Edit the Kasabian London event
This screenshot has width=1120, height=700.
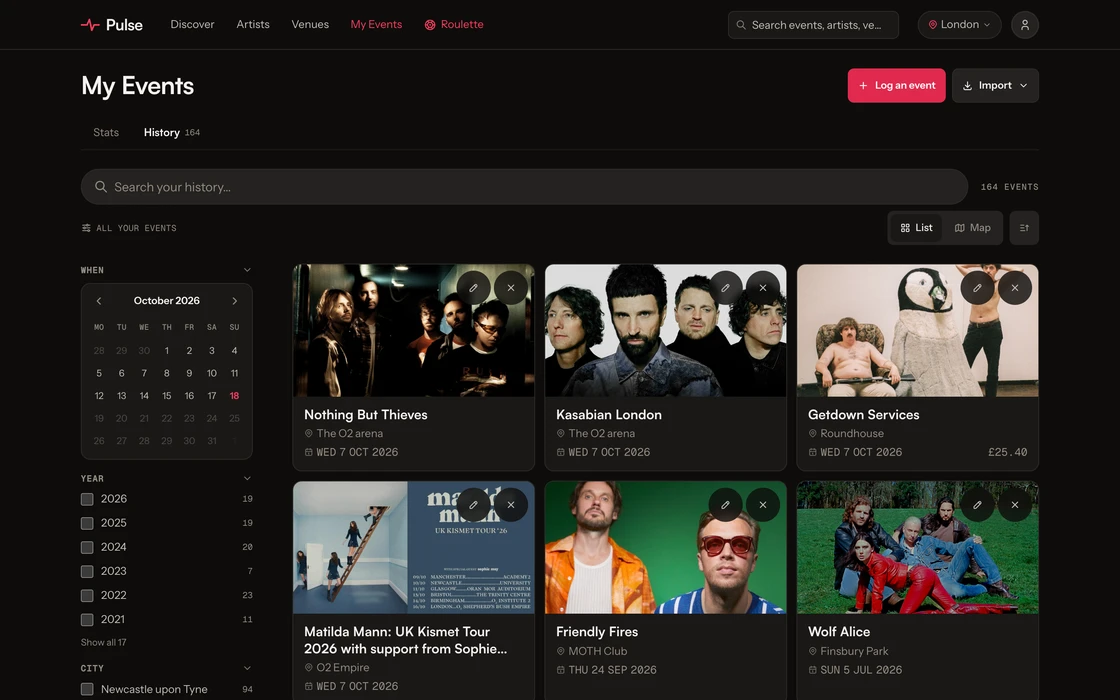725,288
